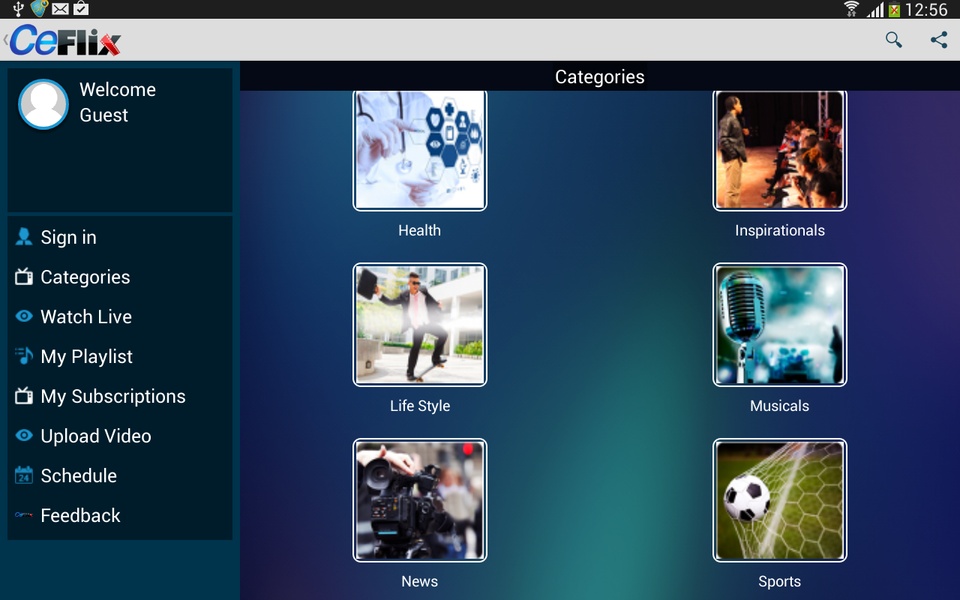
Task: Tap the Health label
Action: click(419, 230)
